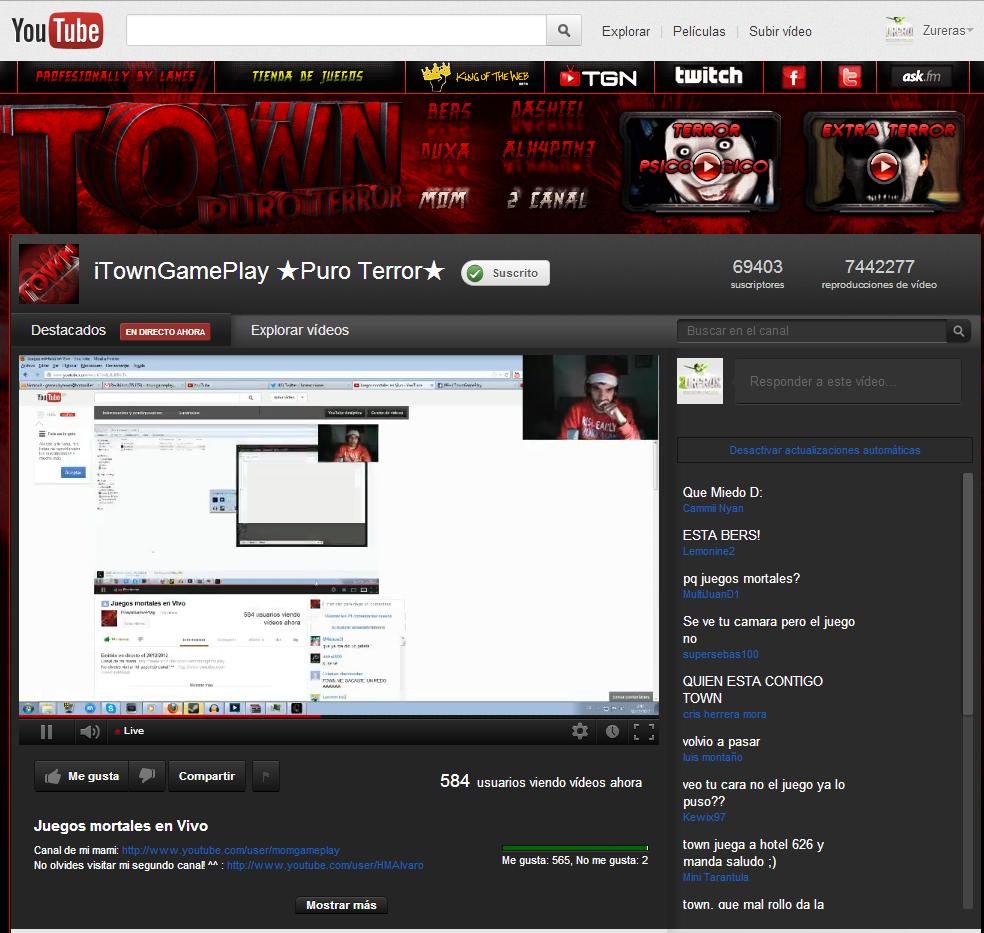984x933 pixels.
Task: Click the video title Juegos mortales en Vivo
Action: coord(120,826)
